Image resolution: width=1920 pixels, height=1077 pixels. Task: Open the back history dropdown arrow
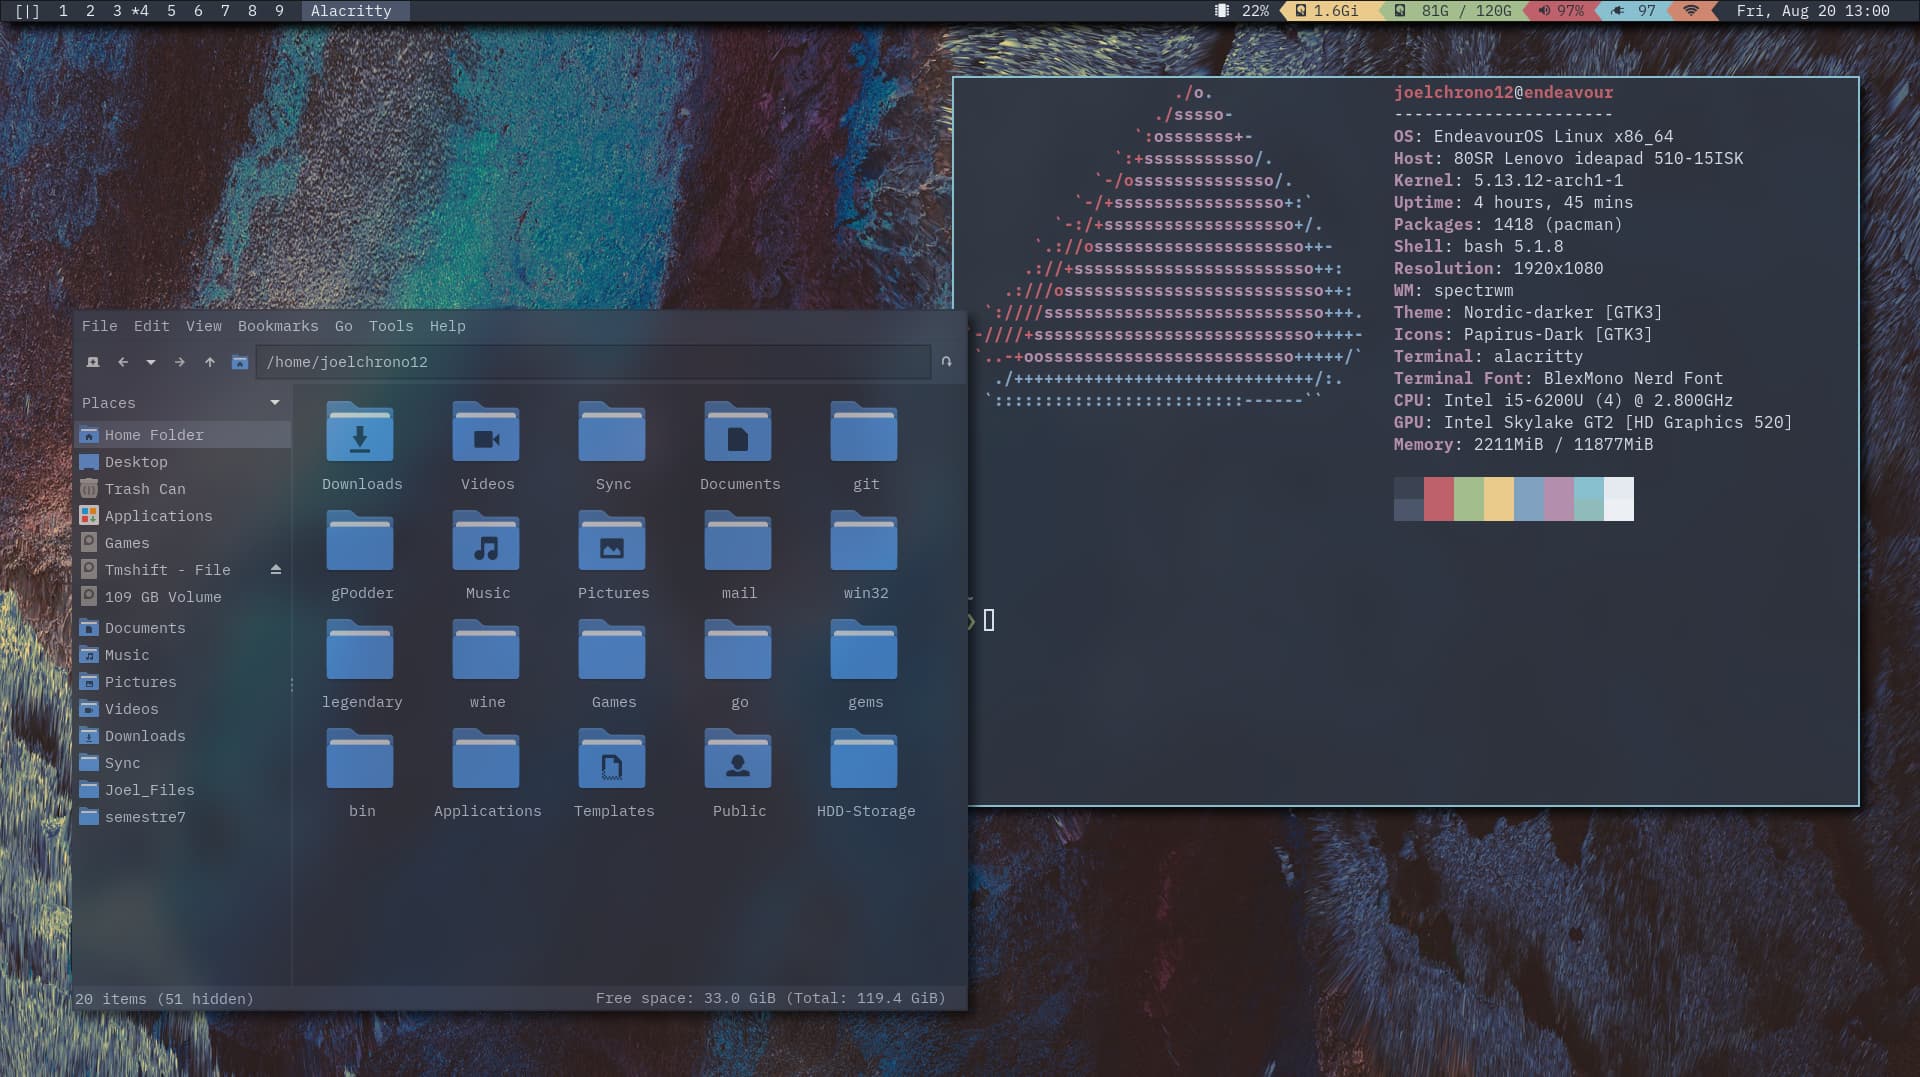pos(151,362)
